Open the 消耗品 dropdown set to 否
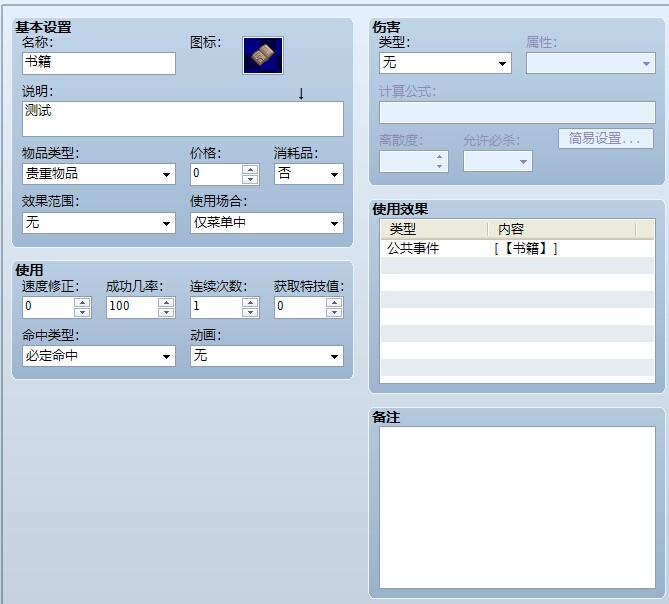Screen dimensions: 669x604 (309, 174)
